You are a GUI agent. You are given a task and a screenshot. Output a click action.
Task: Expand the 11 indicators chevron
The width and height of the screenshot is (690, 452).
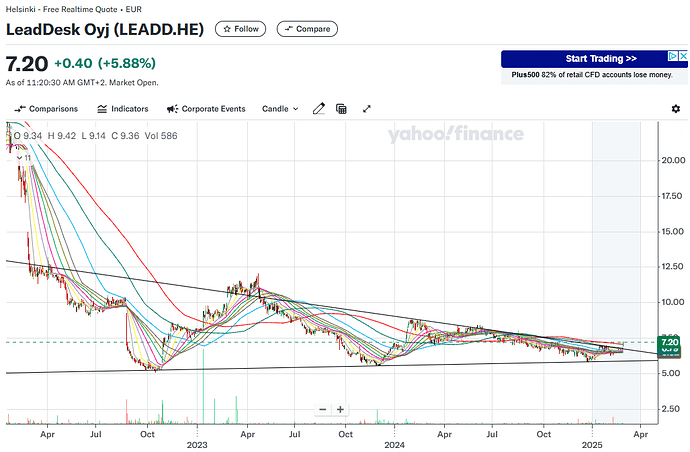coord(19,158)
